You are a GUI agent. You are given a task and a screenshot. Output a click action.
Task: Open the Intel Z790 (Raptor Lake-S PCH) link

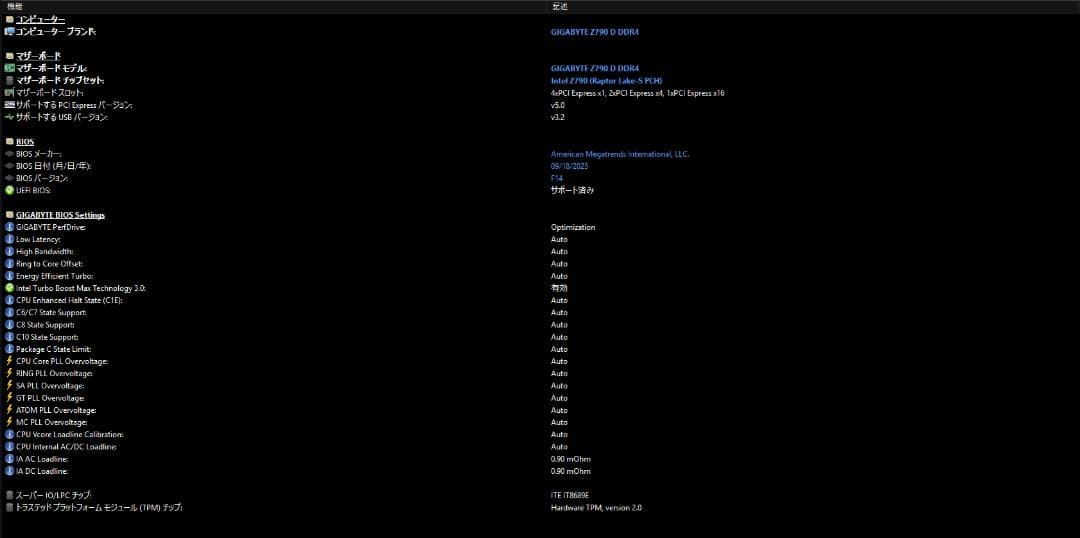point(606,81)
